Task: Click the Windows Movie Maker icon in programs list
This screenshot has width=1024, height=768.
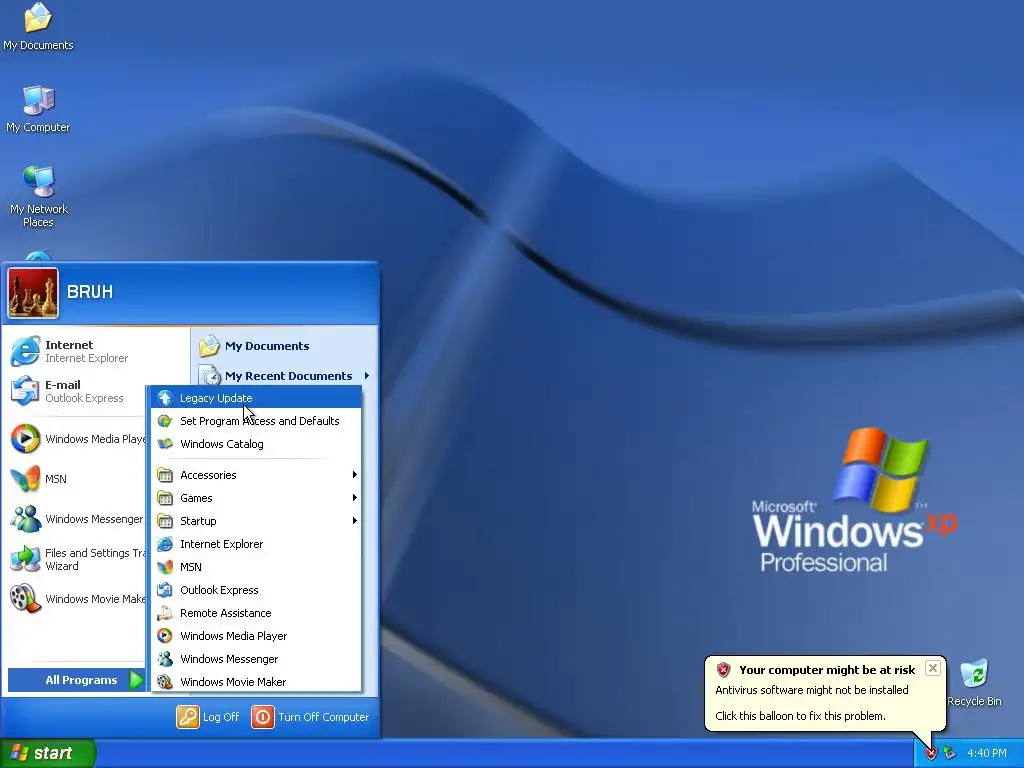Action: [x=165, y=682]
